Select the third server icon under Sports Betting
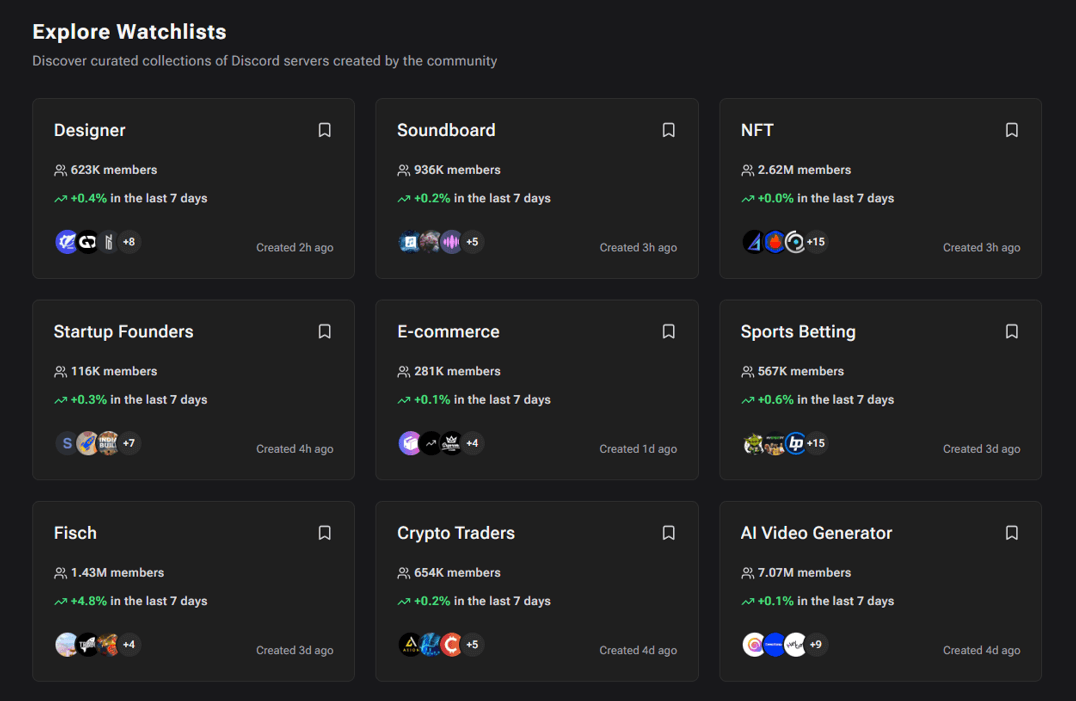 point(795,443)
